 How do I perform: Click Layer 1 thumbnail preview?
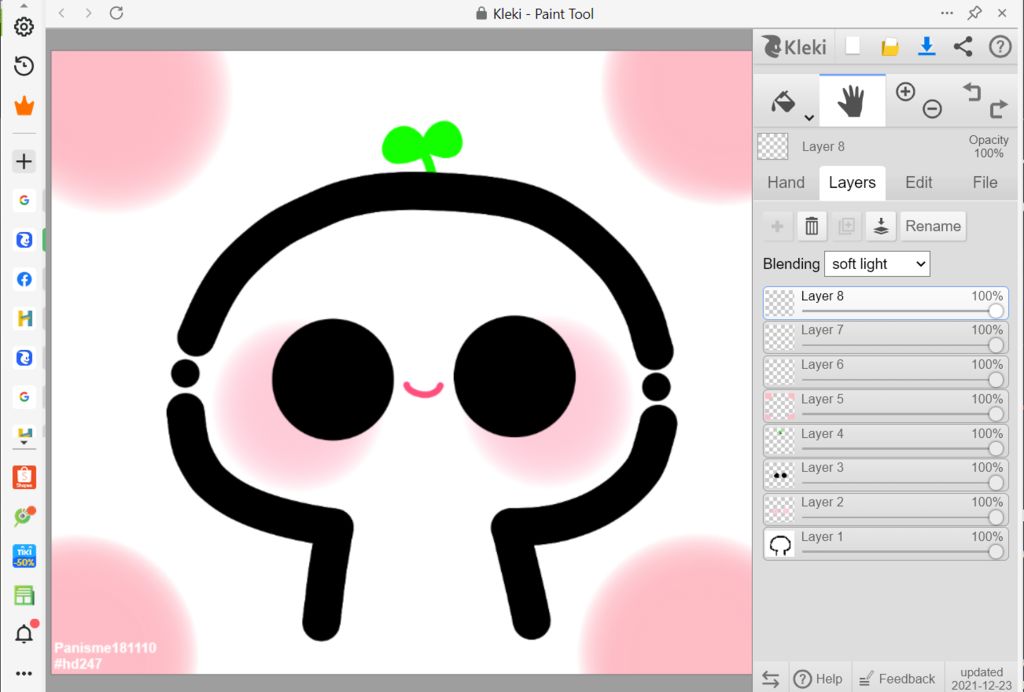[x=780, y=544]
